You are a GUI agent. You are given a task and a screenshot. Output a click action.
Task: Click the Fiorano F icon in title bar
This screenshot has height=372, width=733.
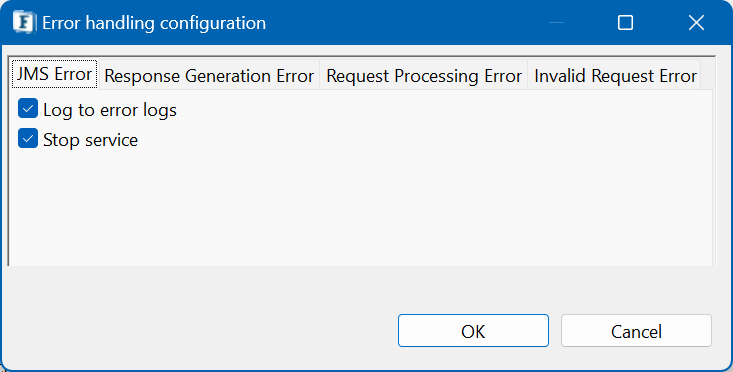pyautogui.click(x=23, y=22)
